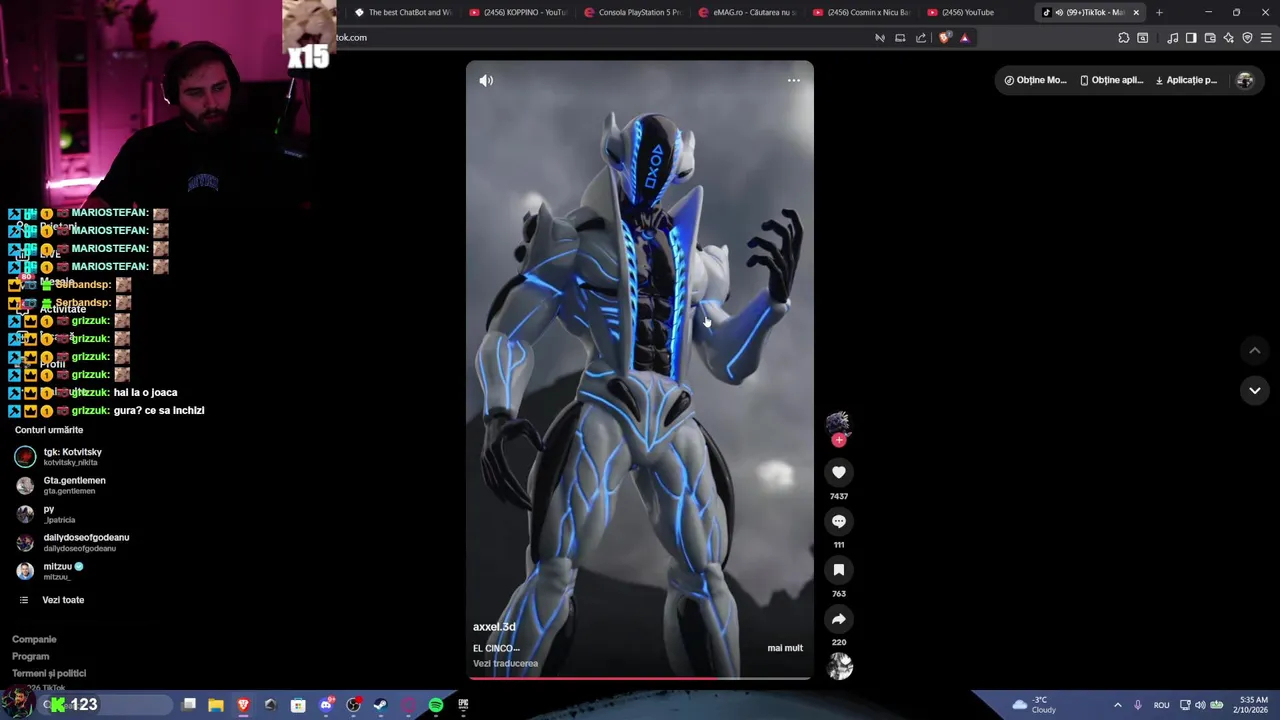1280x720 pixels.
Task: Expand 'Program' footer section
Action: click(x=30, y=656)
